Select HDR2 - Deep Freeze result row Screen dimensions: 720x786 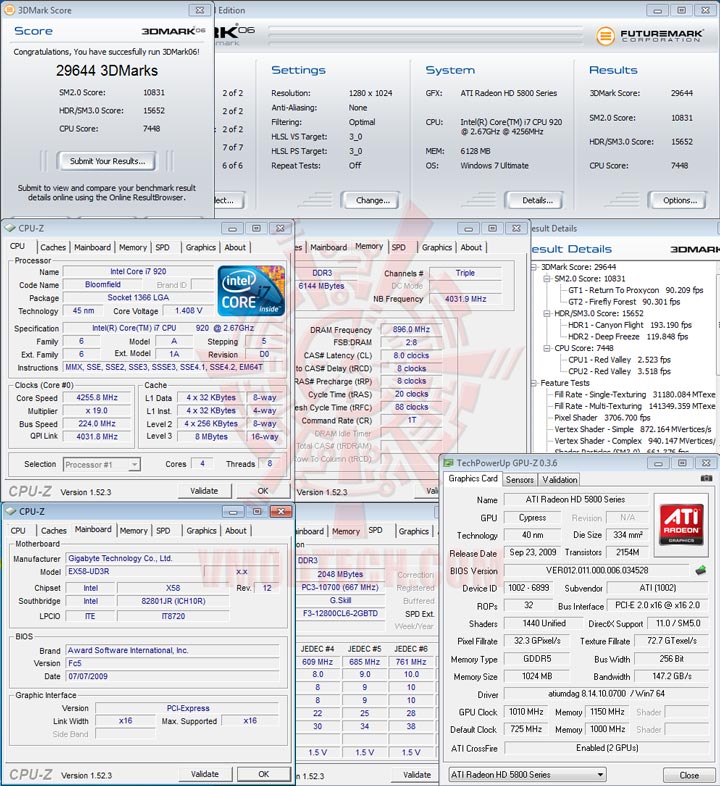(x=628, y=336)
